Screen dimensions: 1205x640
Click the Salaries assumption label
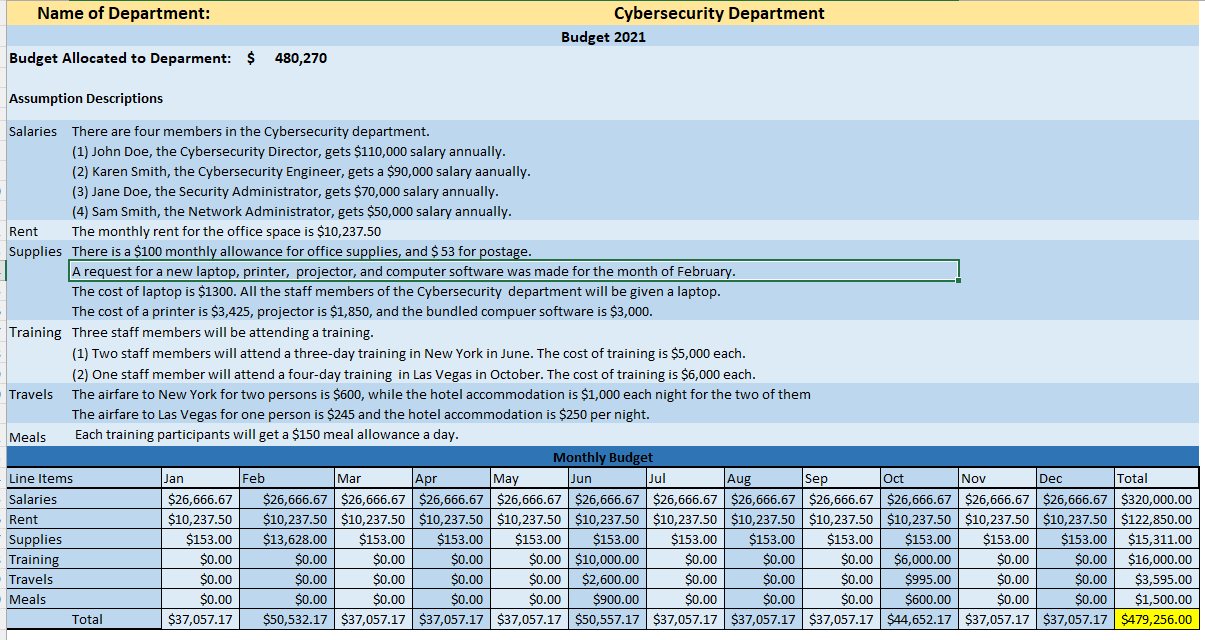coord(33,131)
